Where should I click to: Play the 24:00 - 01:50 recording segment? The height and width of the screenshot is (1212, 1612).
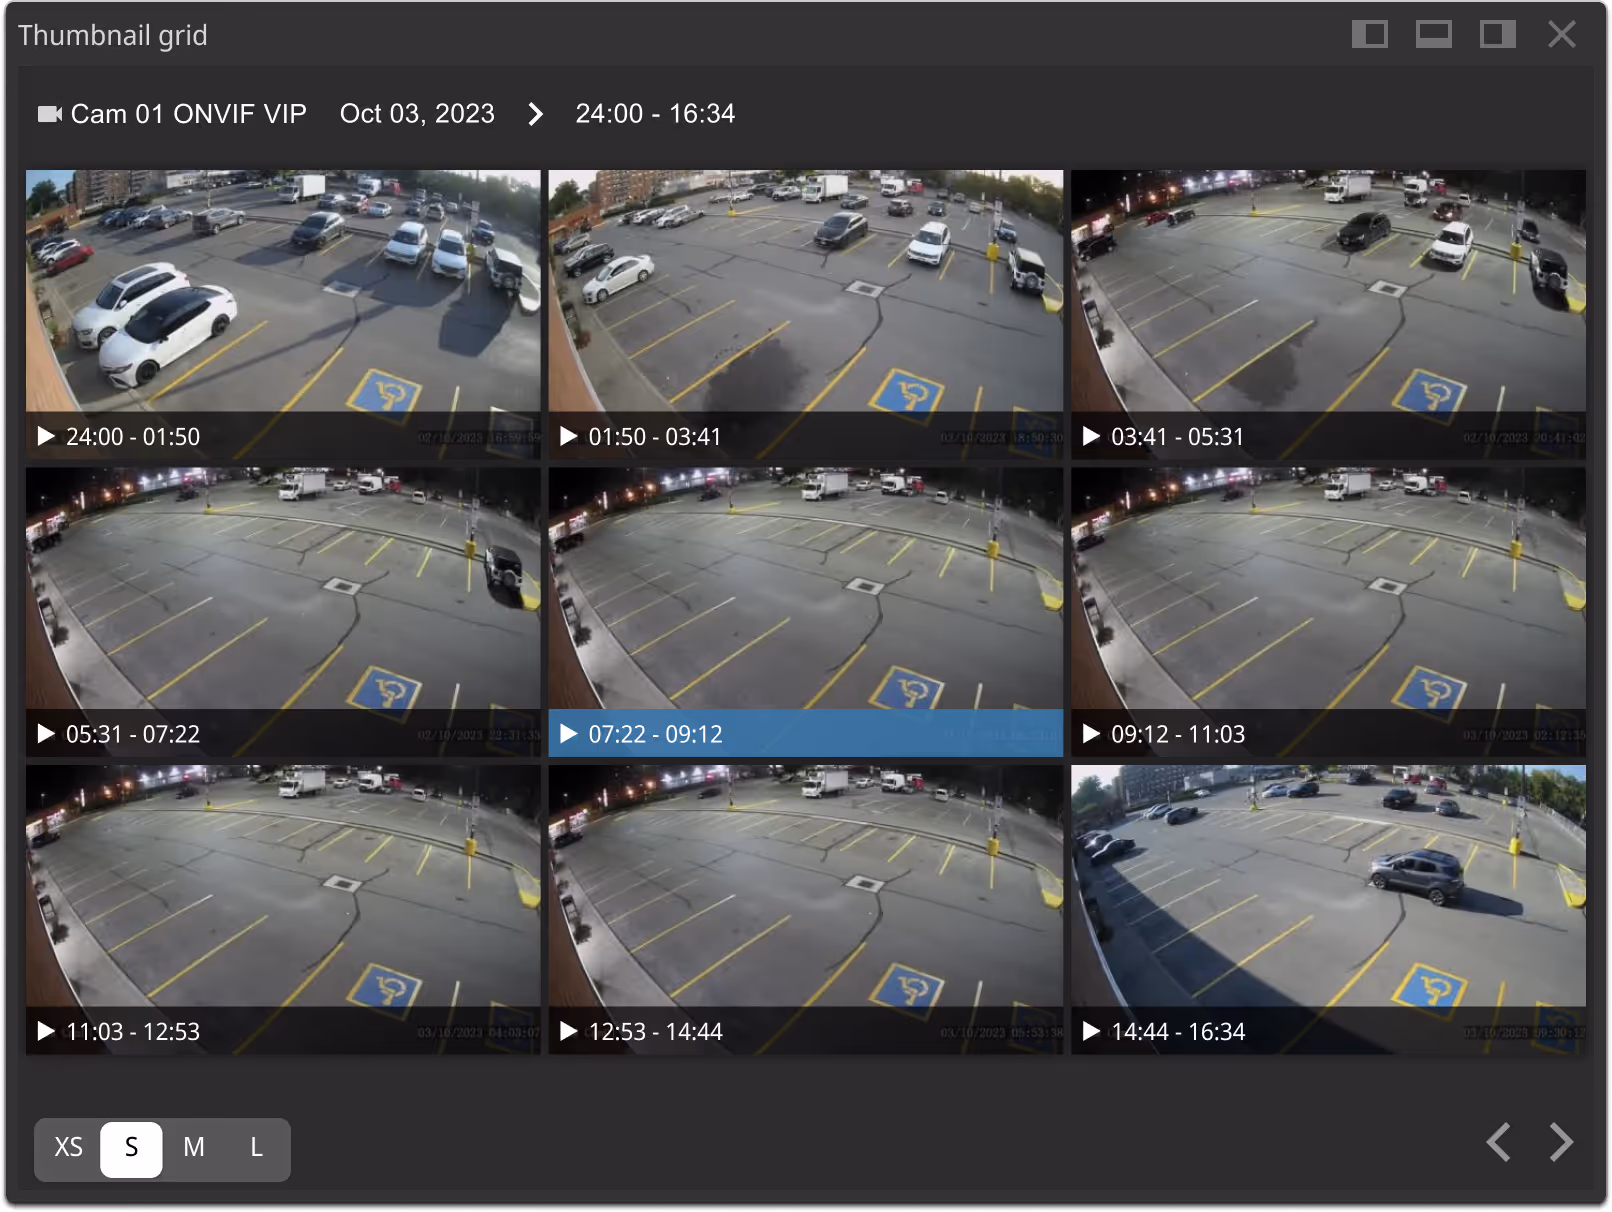pos(45,435)
